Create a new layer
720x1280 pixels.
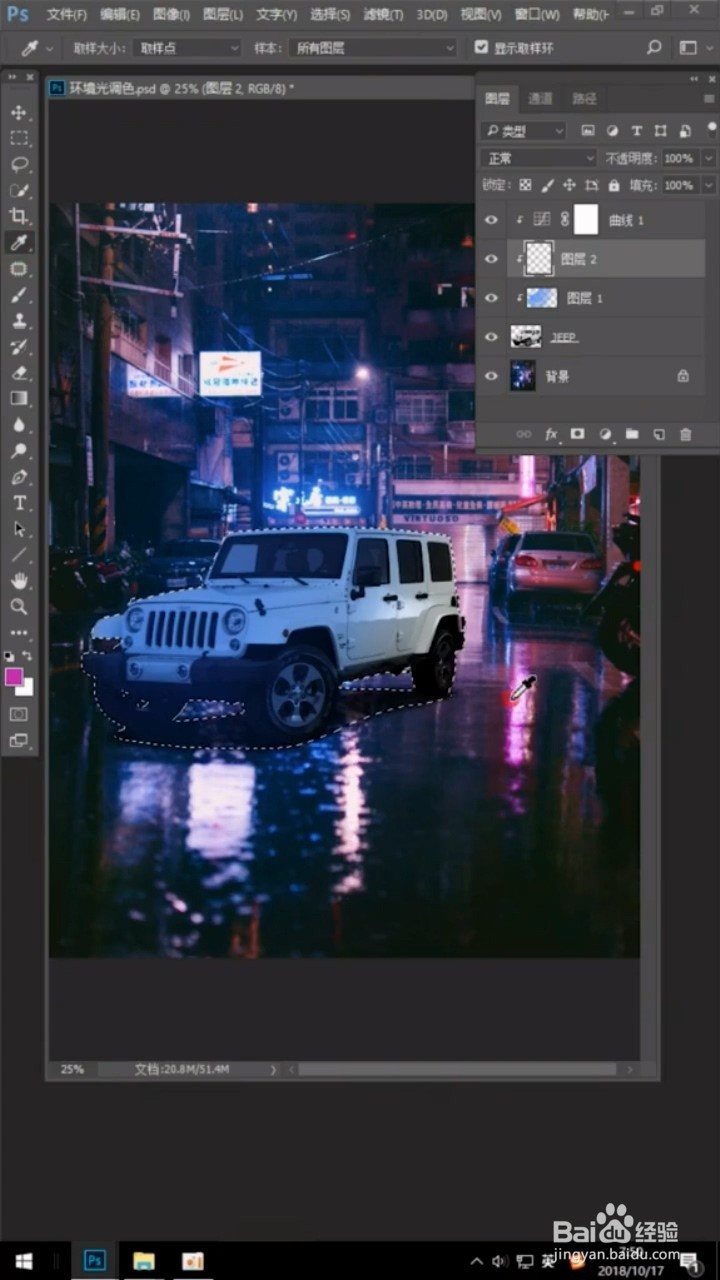(659, 434)
